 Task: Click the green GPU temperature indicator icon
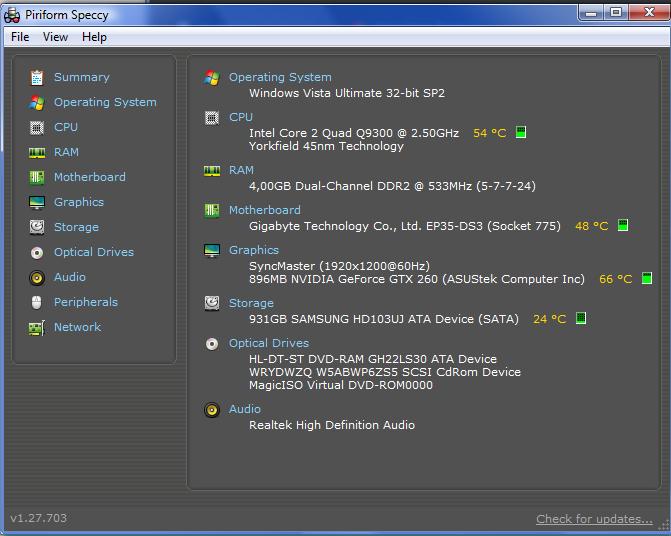pyautogui.click(x=647, y=278)
